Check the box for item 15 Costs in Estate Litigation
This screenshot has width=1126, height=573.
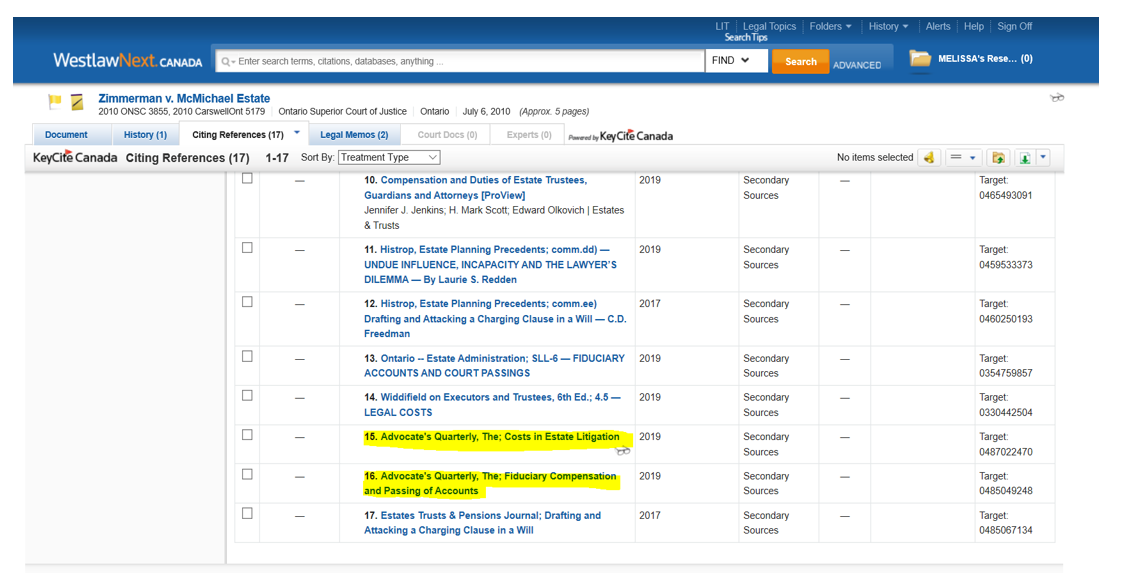point(247,435)
